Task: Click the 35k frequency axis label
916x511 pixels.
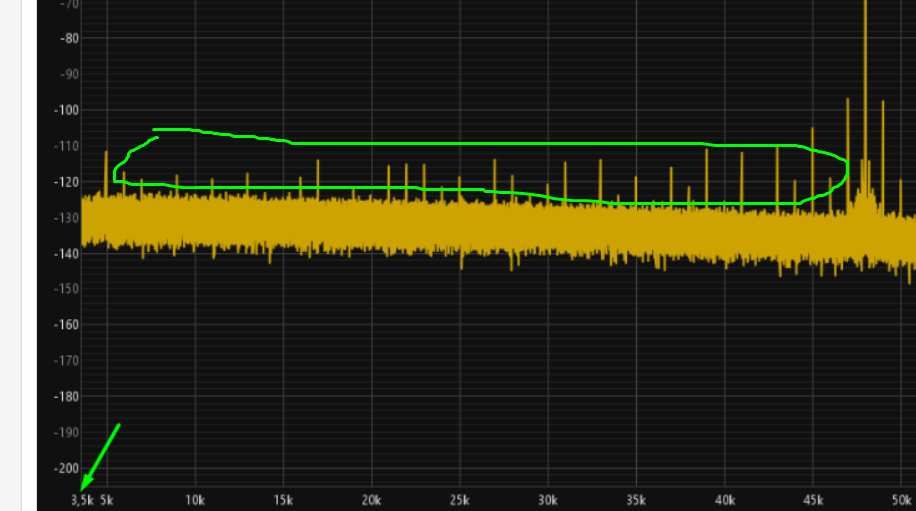Action: pyautogui.click(x=636, y=500)
